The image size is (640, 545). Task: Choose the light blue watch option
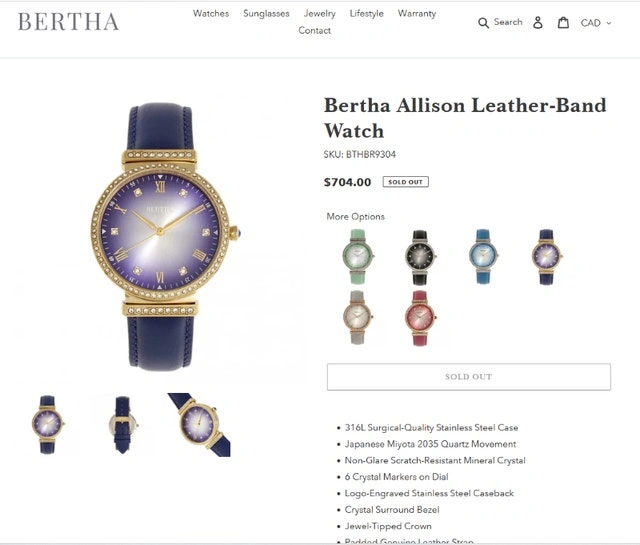[x=483, y=256]
